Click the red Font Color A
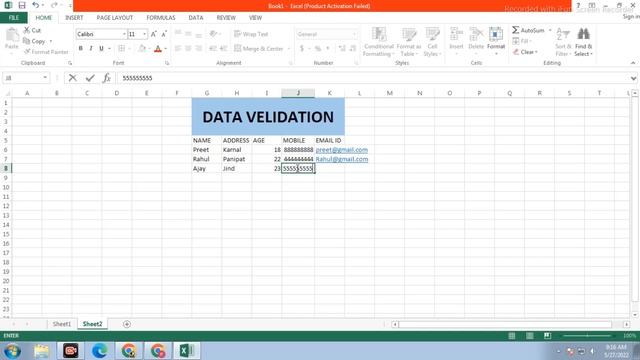 tap(158, 49)
